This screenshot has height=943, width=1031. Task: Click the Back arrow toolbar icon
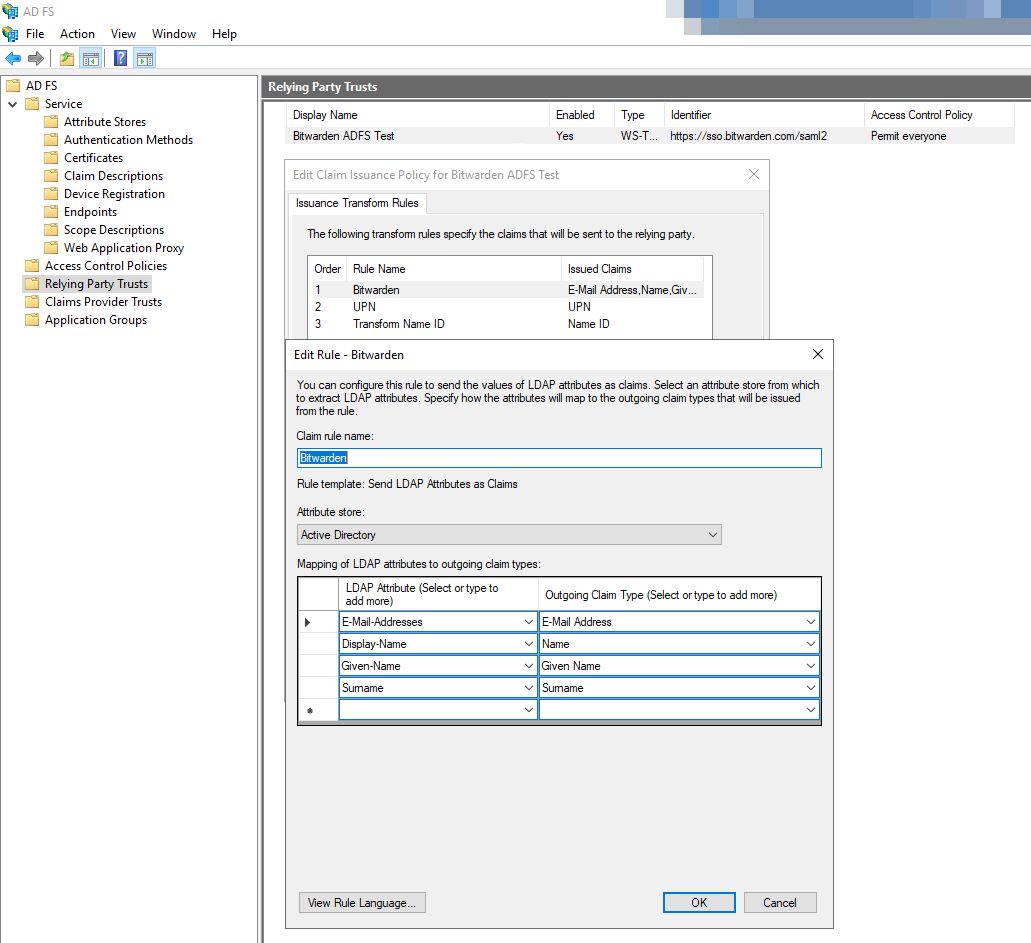tap(13, 59)
